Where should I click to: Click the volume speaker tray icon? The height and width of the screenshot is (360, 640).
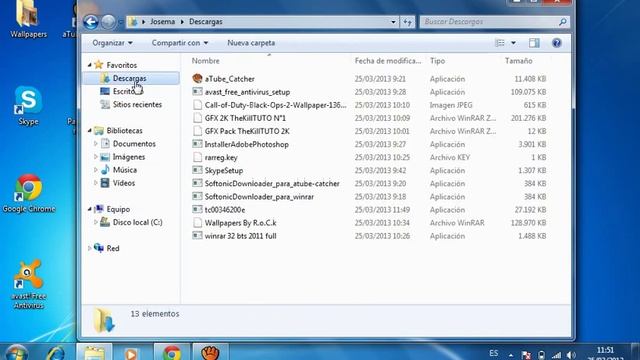tap(571, 356)
